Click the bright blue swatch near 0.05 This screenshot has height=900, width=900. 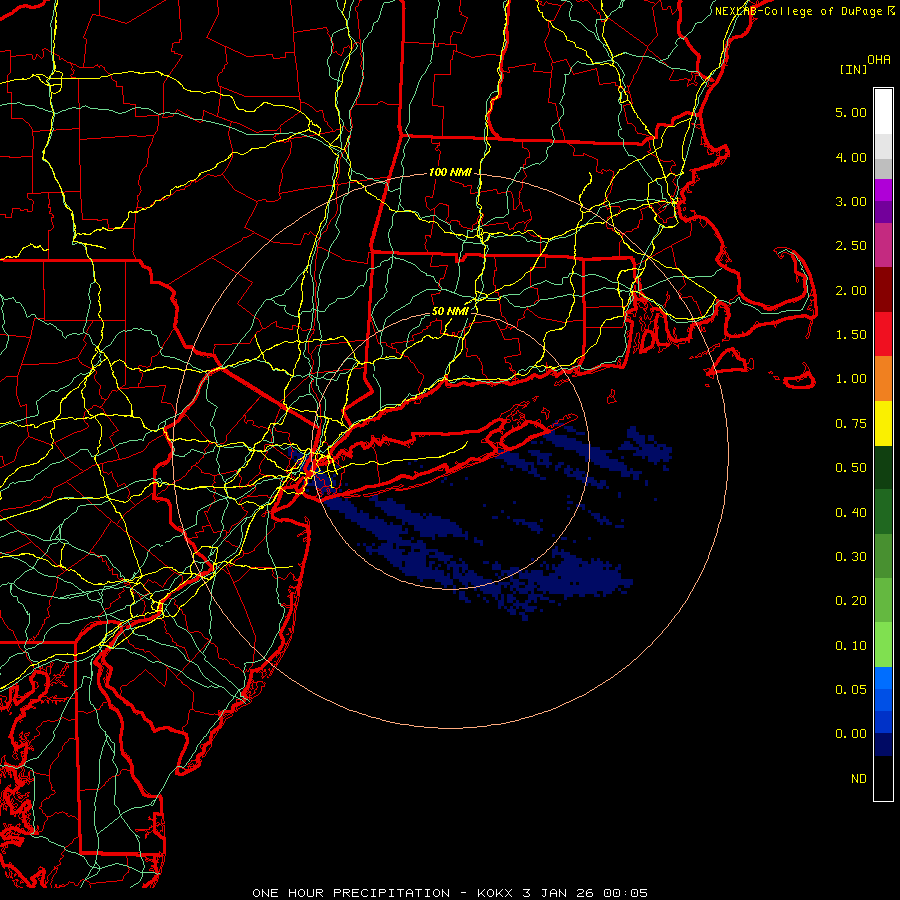coord(883,678)
